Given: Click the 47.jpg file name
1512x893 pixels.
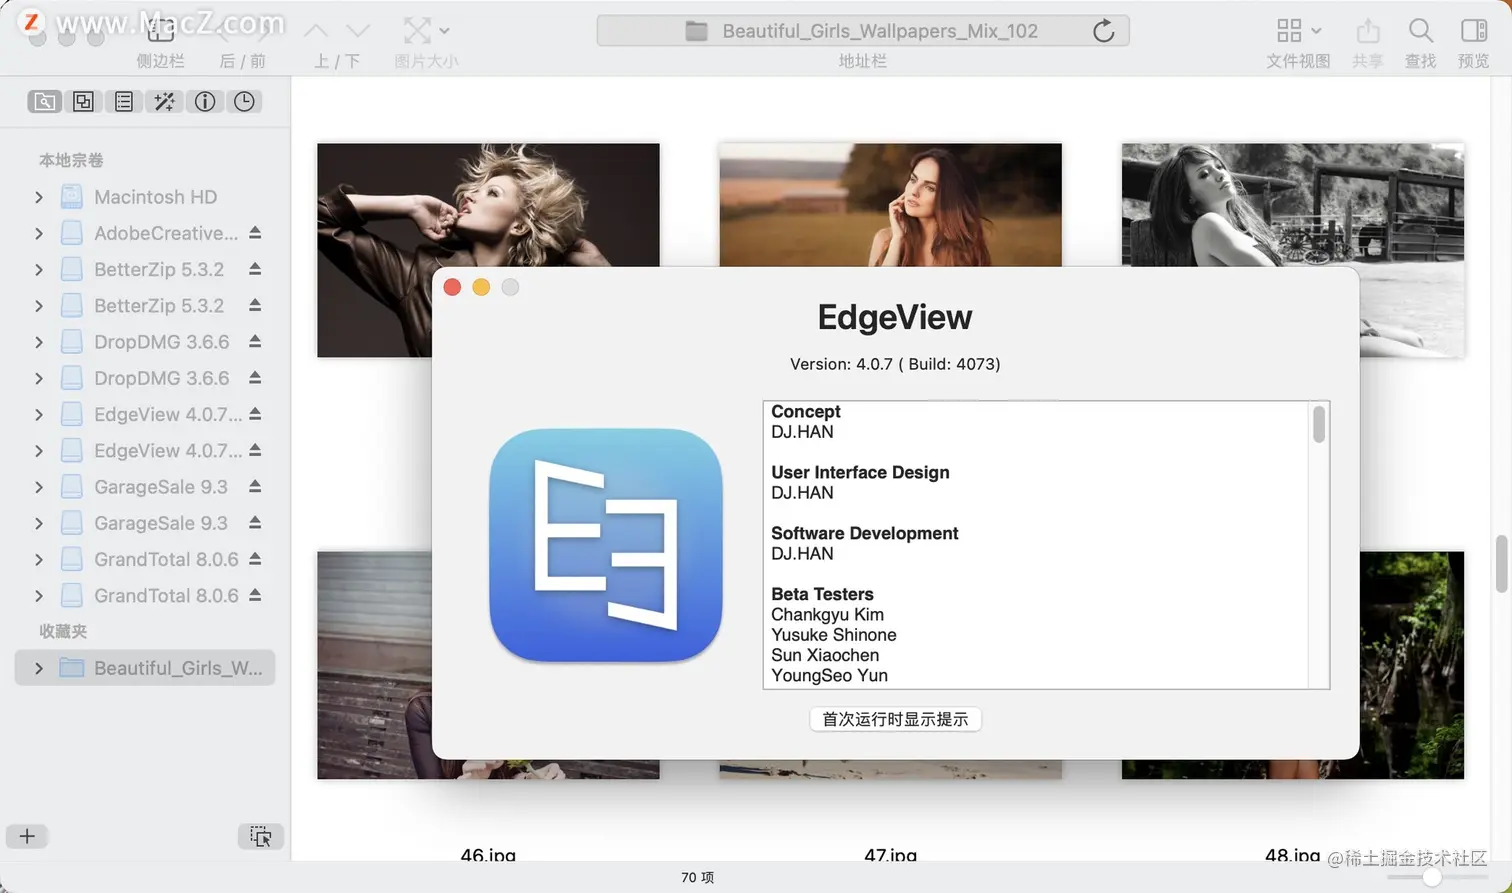Looking at the screenshot, I should click(890, 855).
